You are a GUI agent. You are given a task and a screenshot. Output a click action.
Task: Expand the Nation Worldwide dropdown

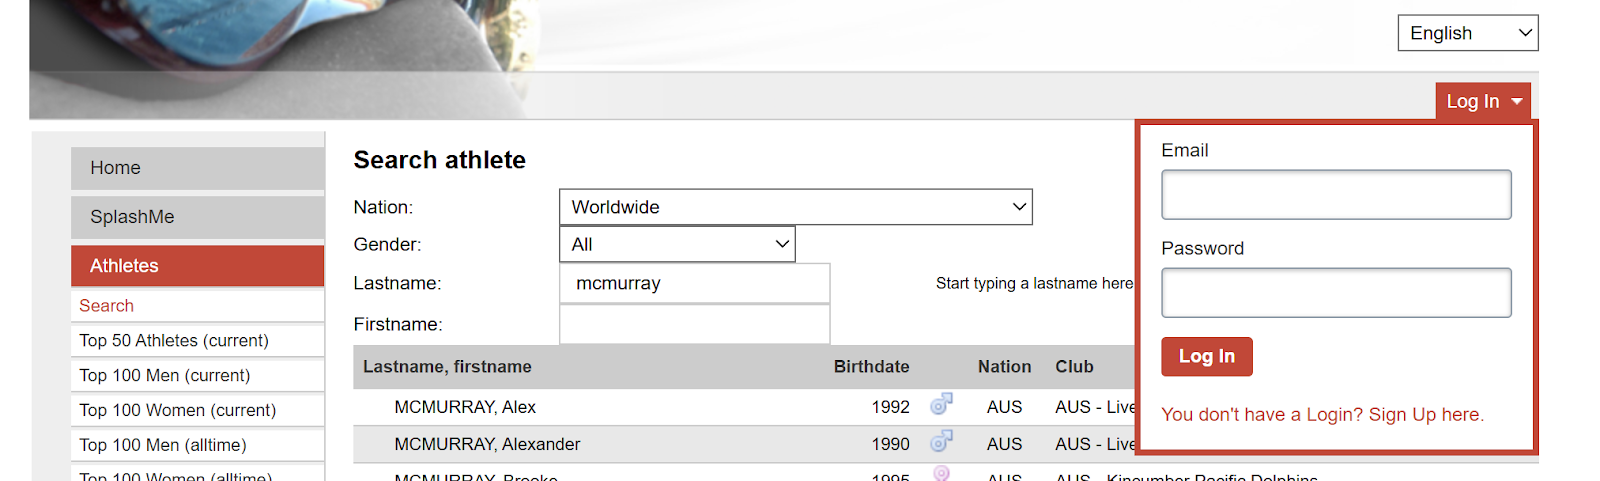pyautogui.click(x=795, y=207)
